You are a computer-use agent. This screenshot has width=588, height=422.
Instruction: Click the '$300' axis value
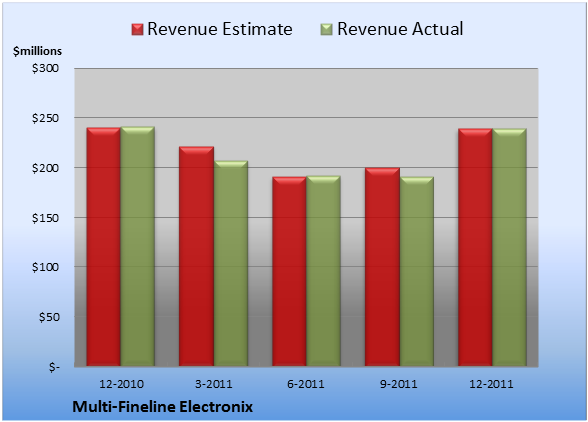tap(45, 68)
